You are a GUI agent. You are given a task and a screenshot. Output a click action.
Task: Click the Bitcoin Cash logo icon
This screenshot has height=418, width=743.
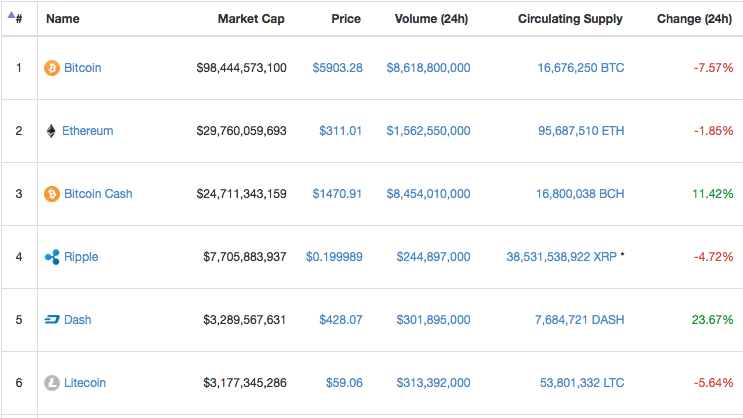(x=52, y=194)
